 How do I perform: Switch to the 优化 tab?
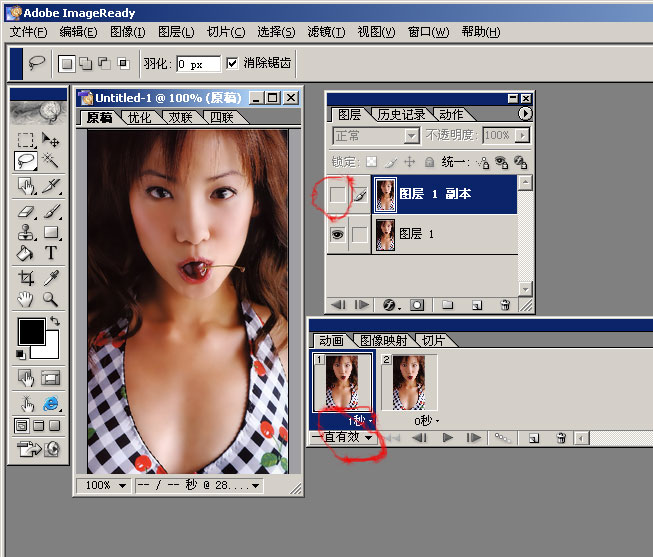coord(140,117)
